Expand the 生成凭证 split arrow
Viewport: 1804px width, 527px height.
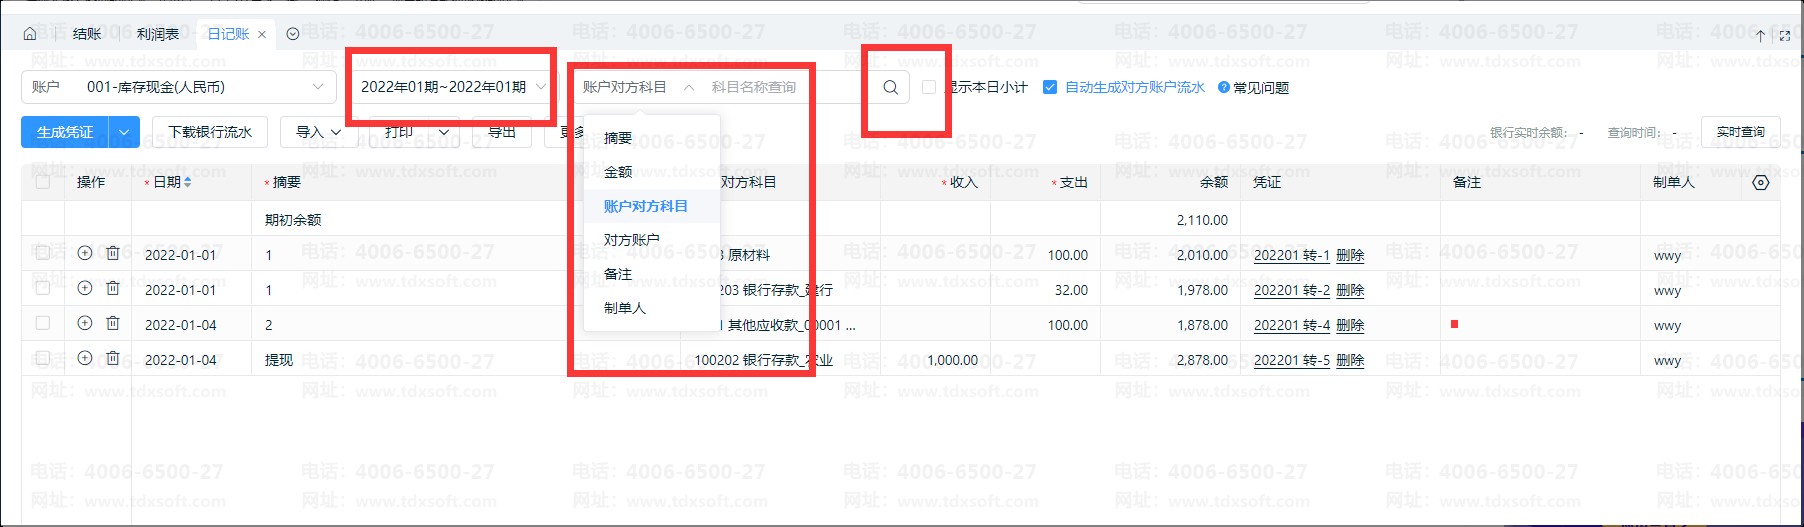[124, 132]
